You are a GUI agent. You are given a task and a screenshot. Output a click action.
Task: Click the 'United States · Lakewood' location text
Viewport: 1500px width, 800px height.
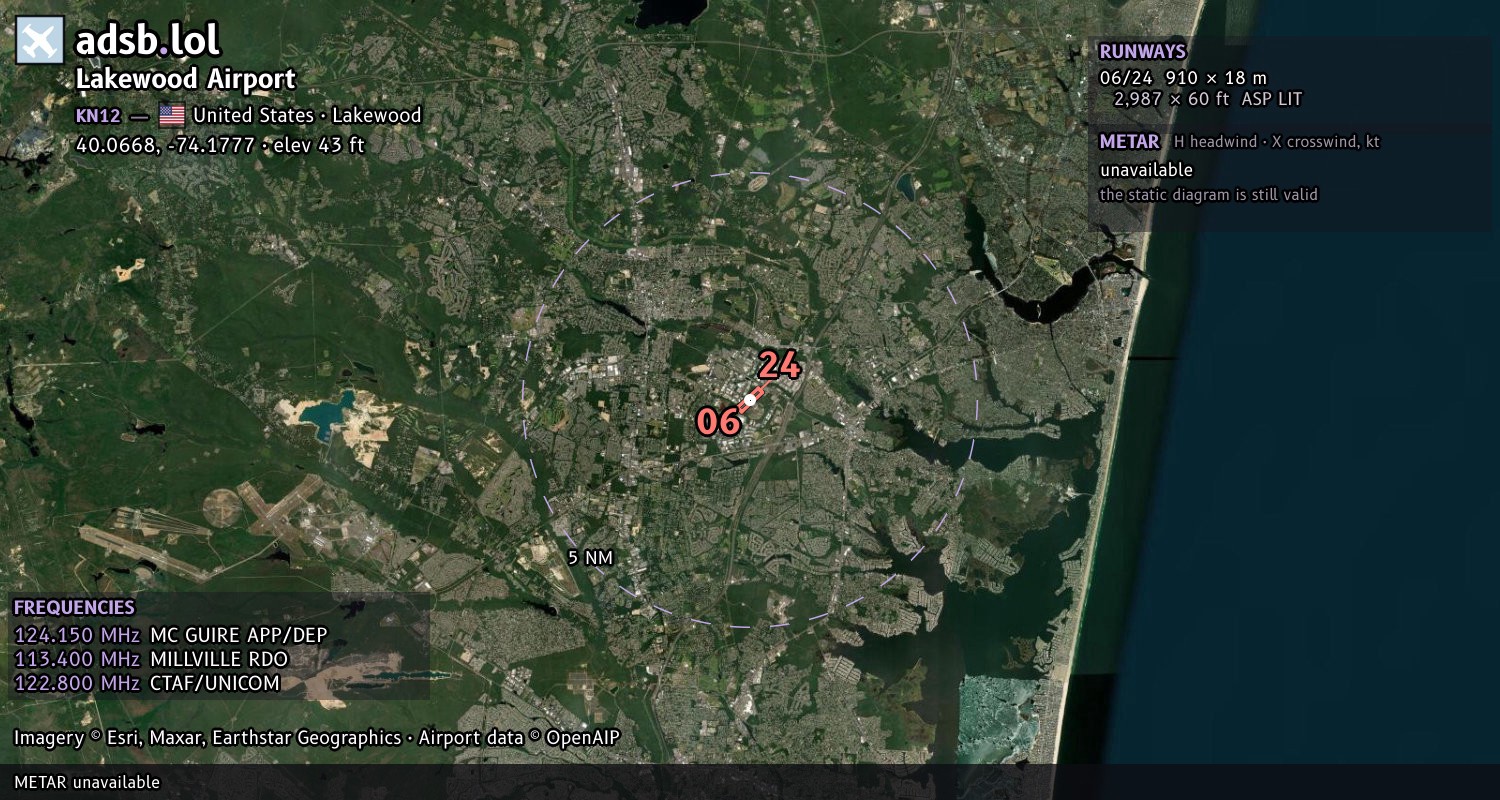coord(307,115)
